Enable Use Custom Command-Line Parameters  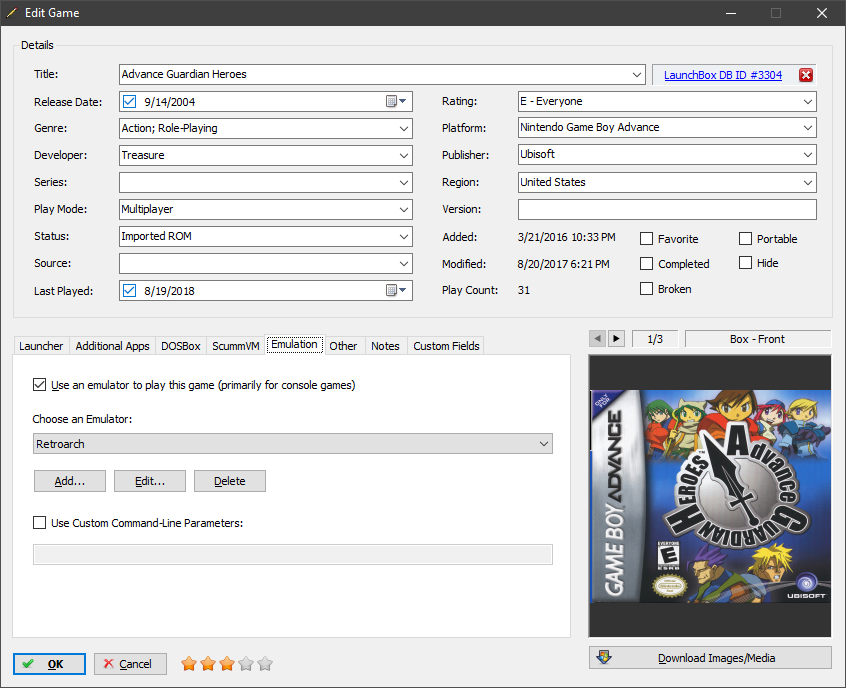39,522
